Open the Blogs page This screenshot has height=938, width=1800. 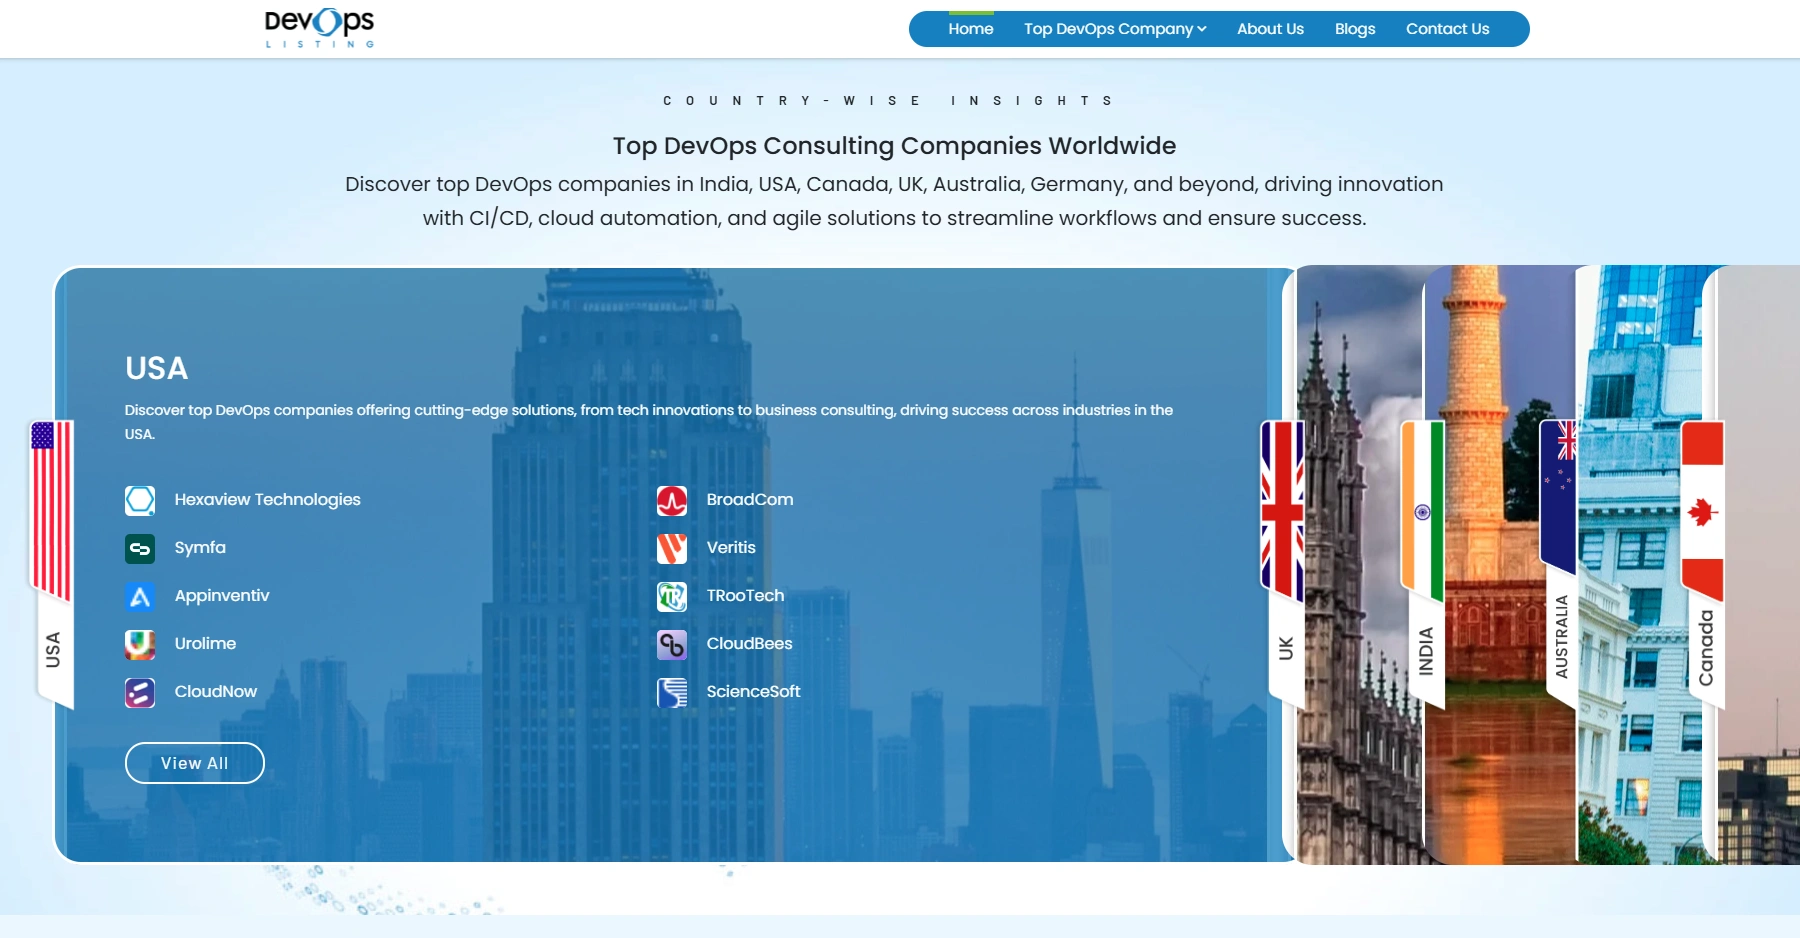click(x=1355, y=29)
